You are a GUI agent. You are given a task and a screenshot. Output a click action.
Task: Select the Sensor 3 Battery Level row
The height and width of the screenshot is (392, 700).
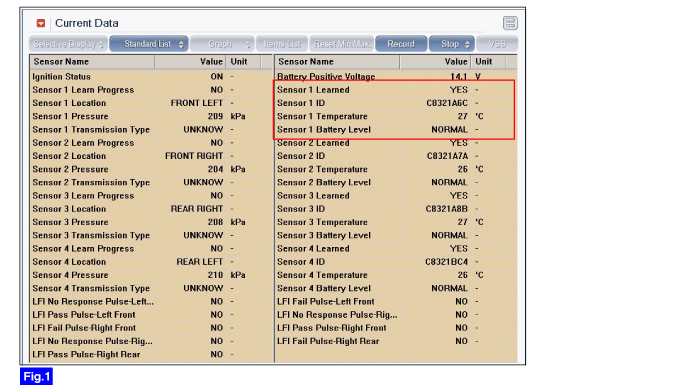click(x=396, y=235)
